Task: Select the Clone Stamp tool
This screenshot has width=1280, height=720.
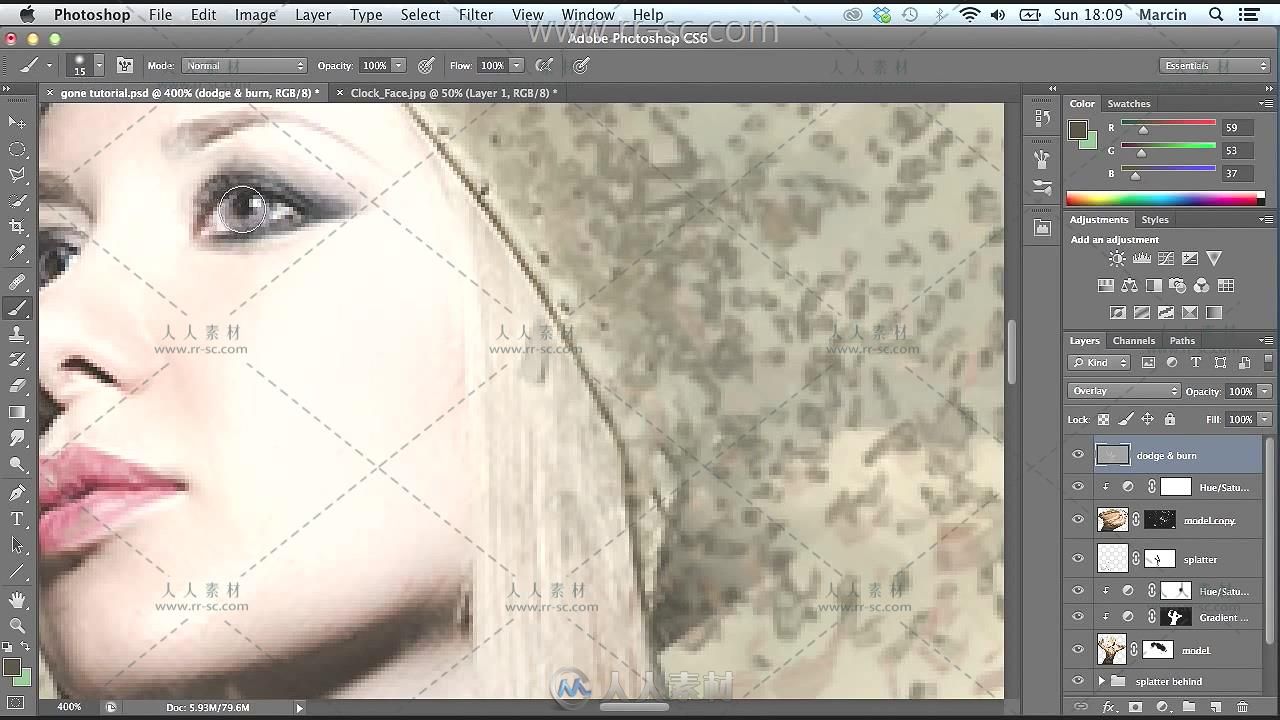Action: pyautogui.click(x=17, y=335)
